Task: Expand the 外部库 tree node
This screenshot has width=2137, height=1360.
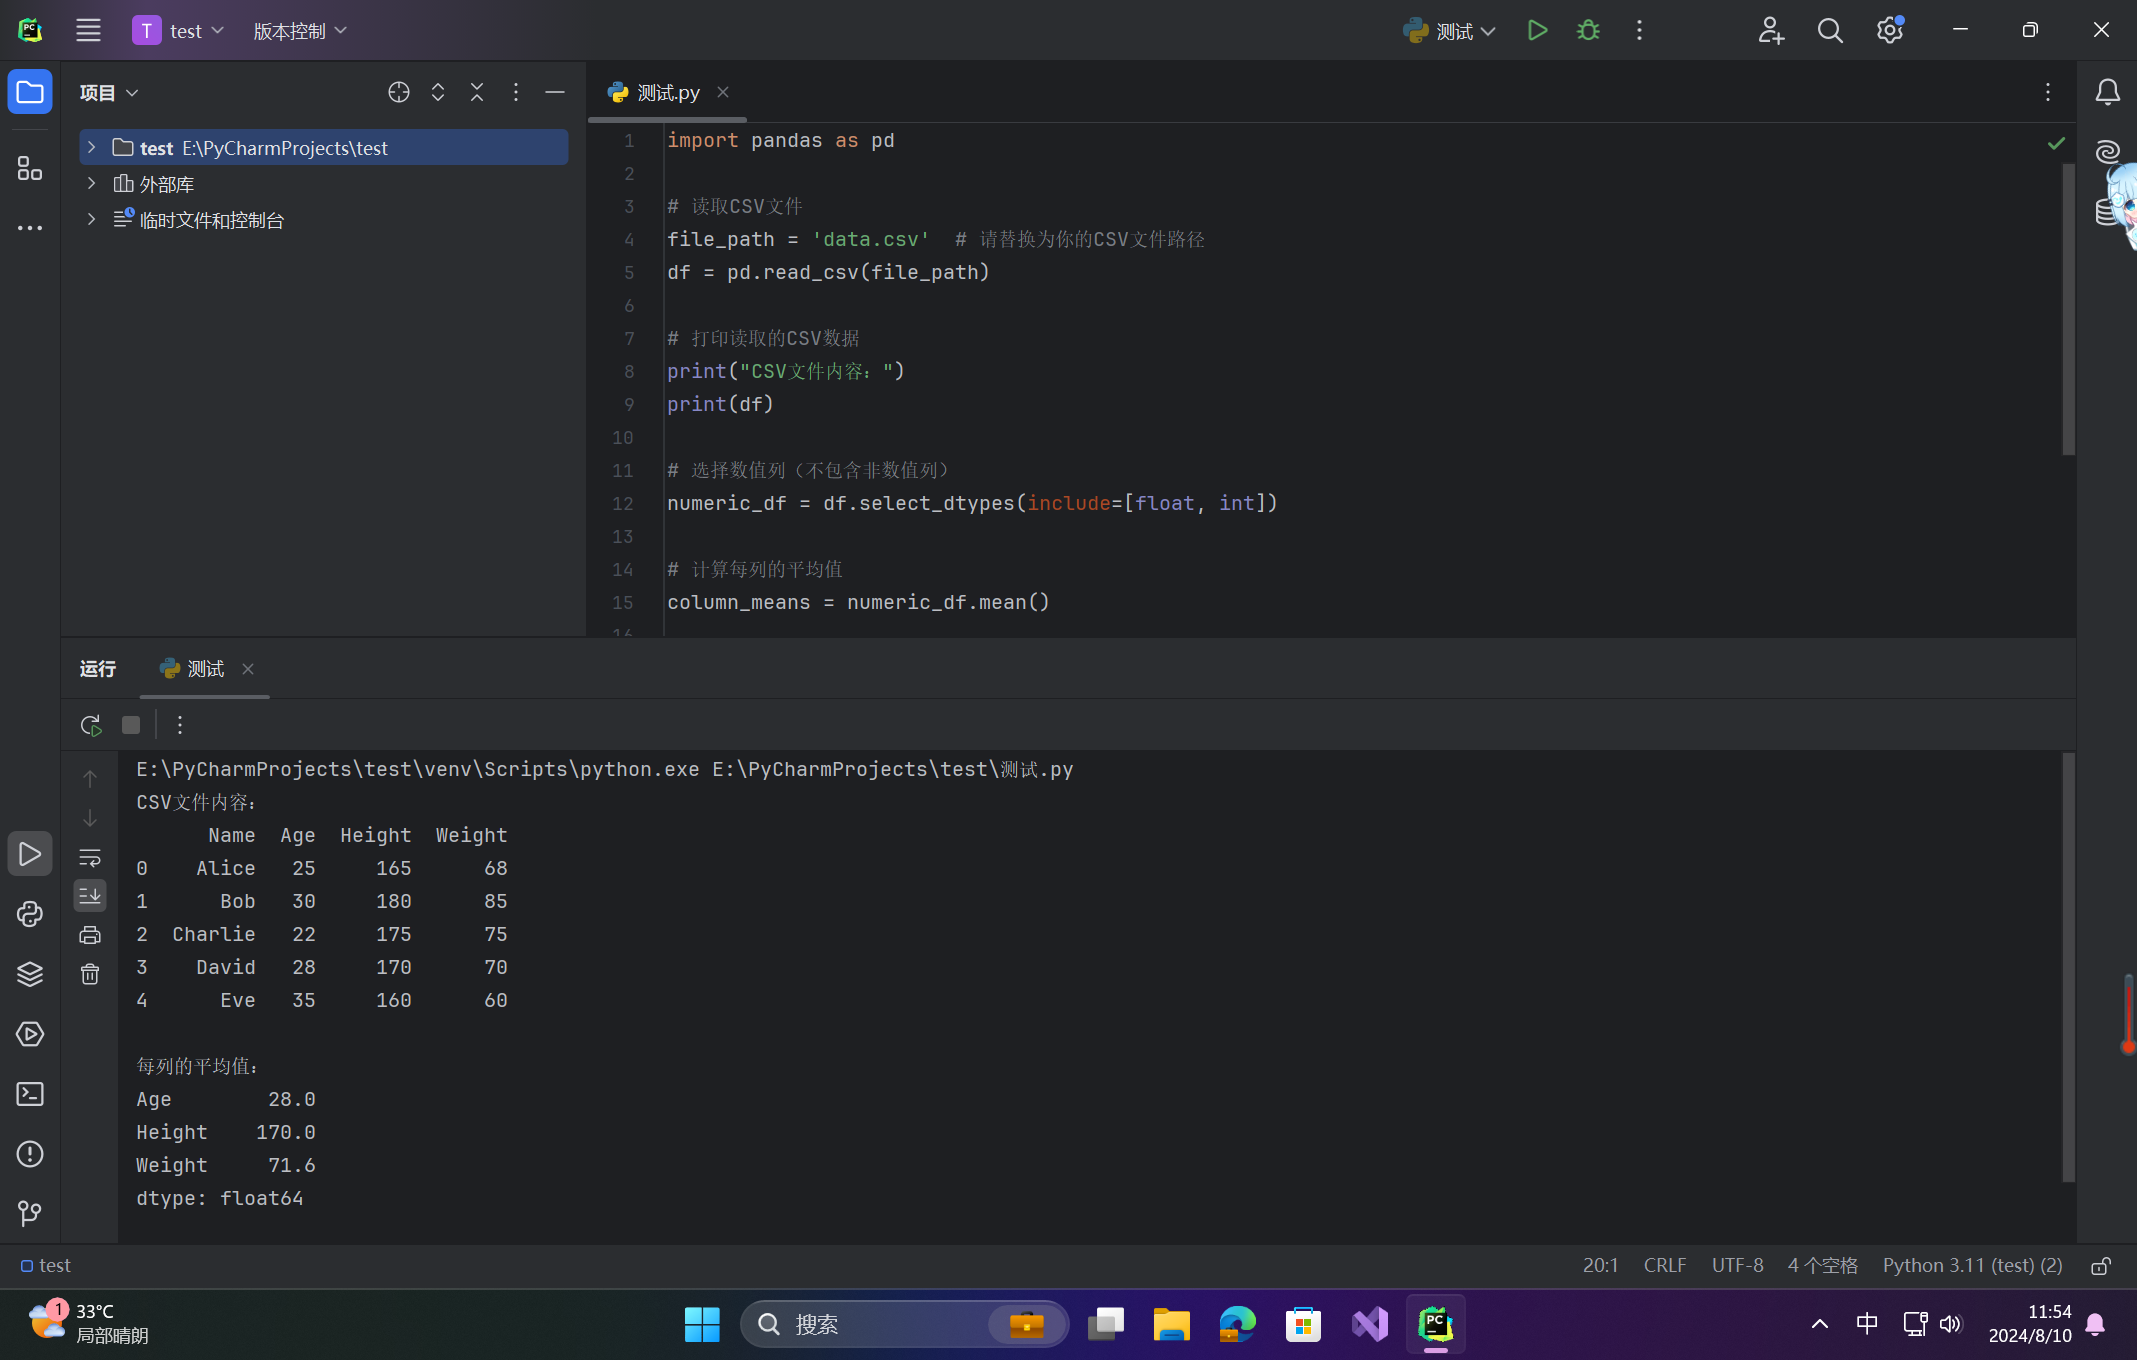Action: click(91, 184)
